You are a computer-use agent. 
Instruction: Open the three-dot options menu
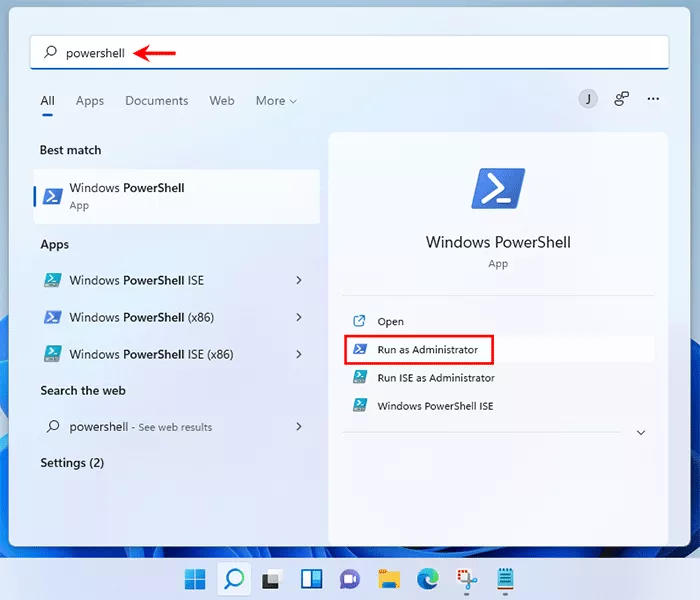coord(653,99)
